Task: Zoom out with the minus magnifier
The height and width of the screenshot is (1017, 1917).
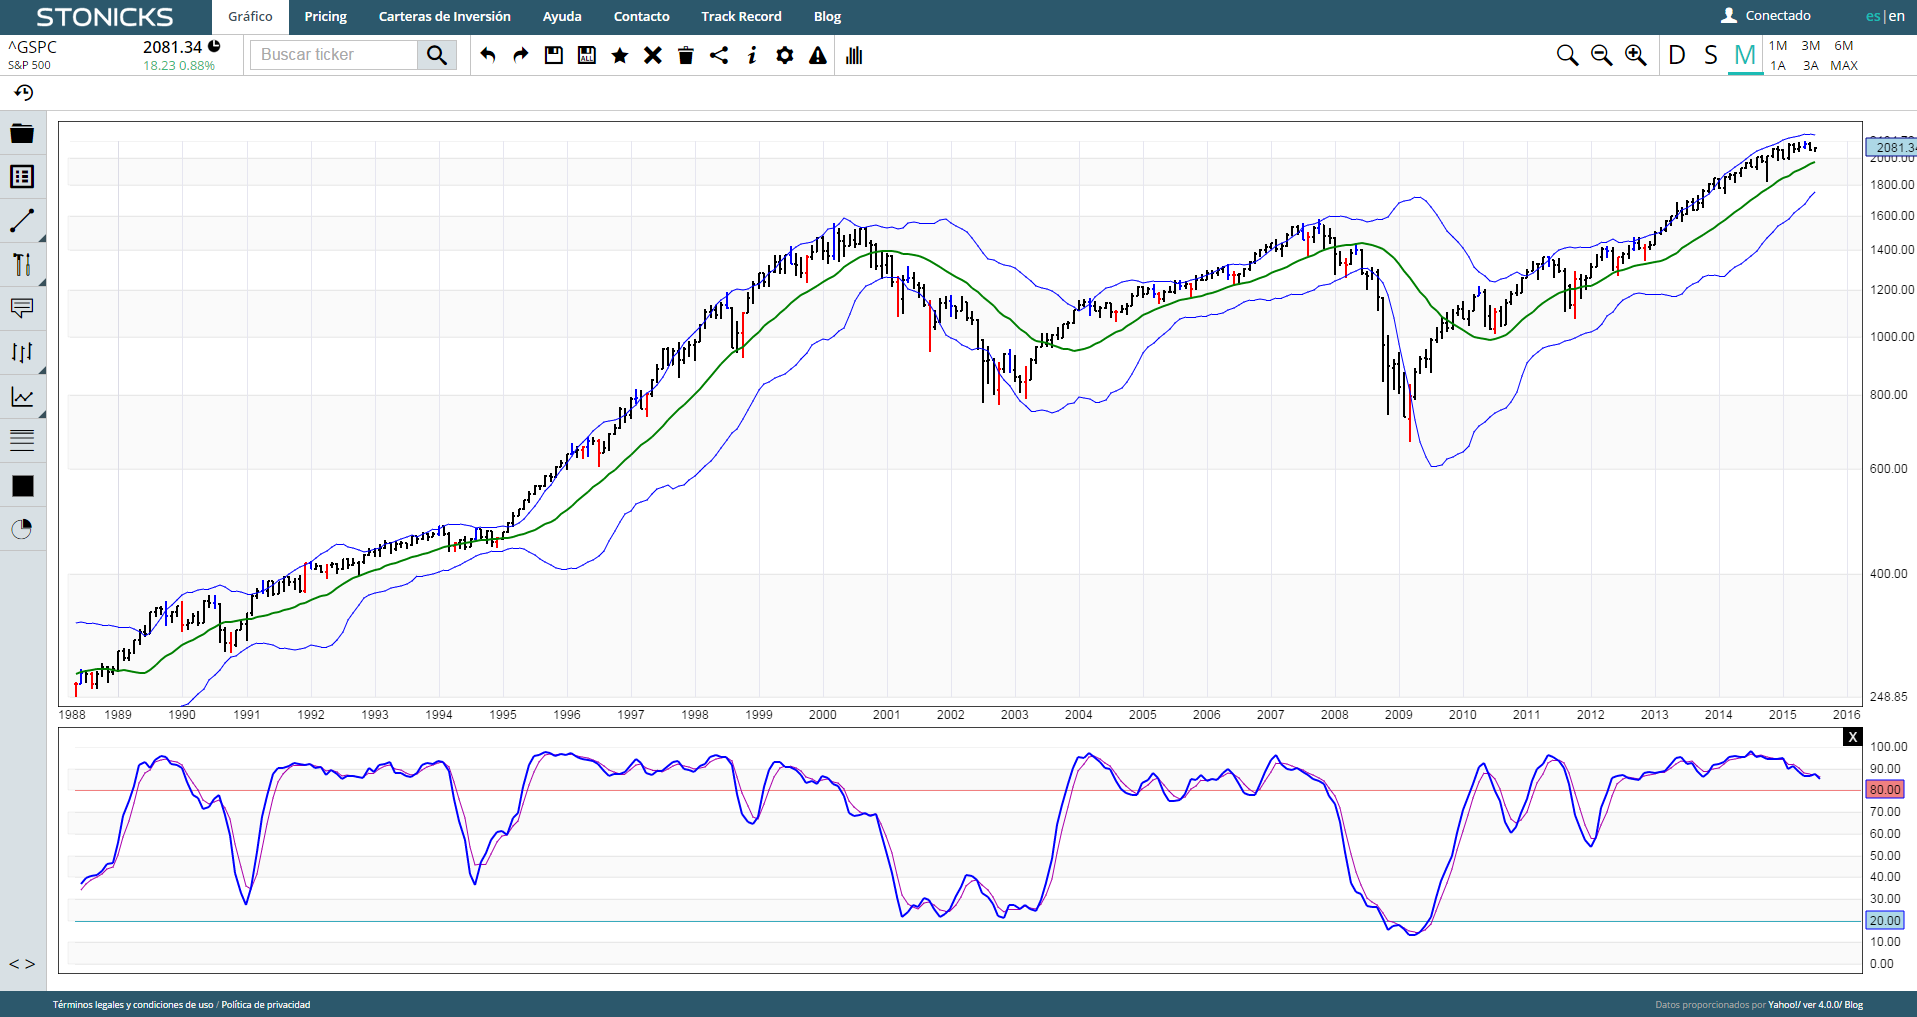Action: [1602, 55]
